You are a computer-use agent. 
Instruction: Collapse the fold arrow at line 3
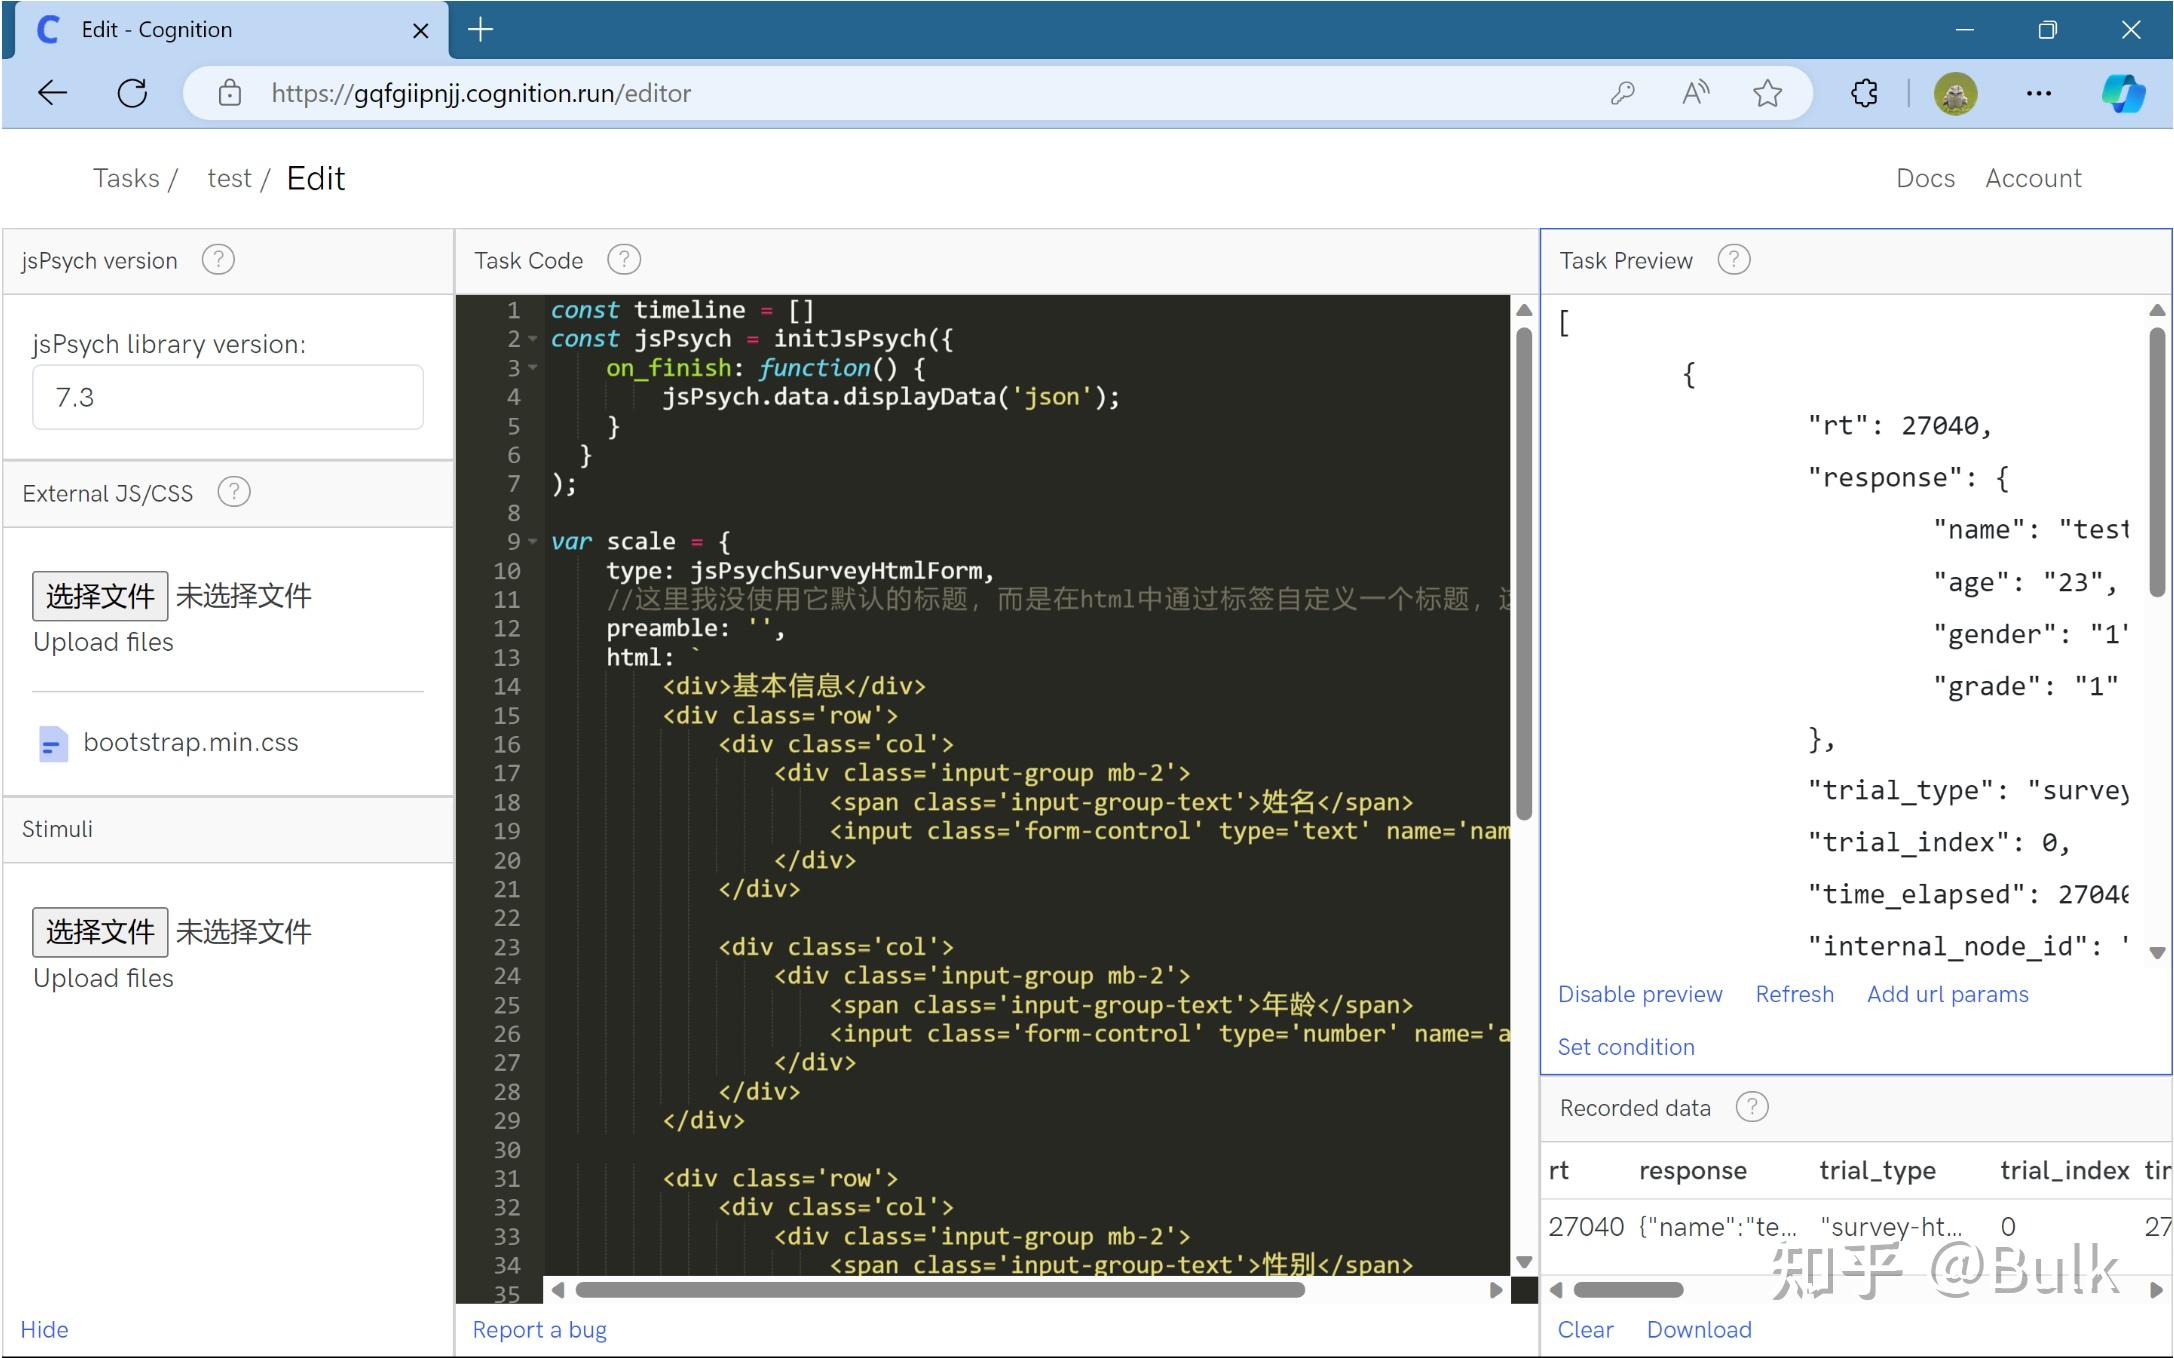point(533,368)
